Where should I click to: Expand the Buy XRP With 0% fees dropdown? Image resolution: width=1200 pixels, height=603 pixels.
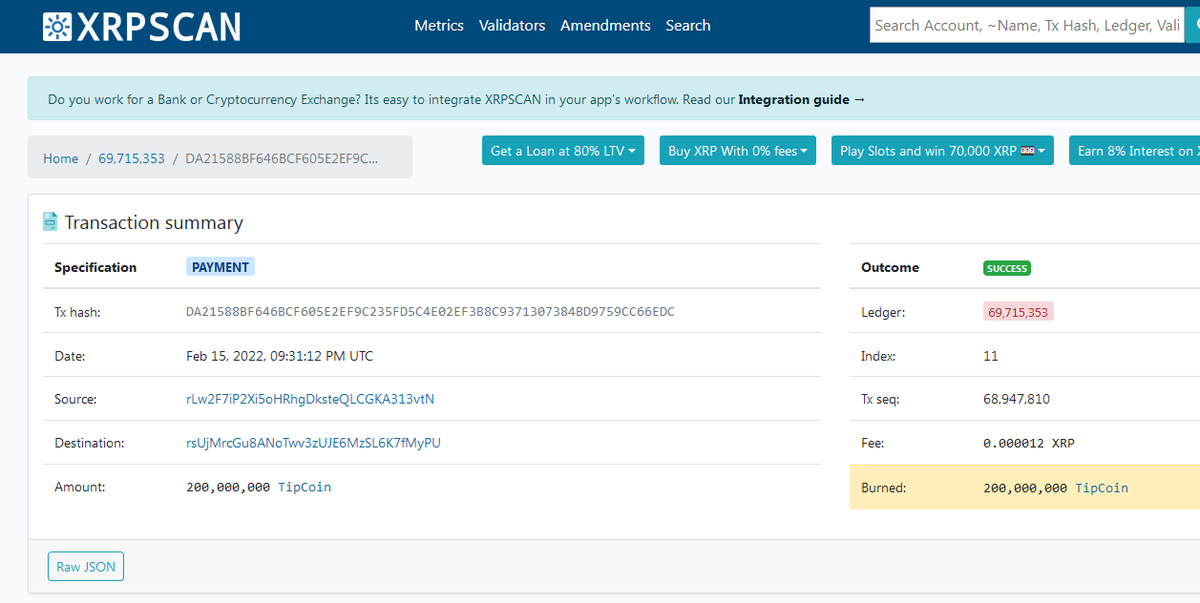pos(738,151)
